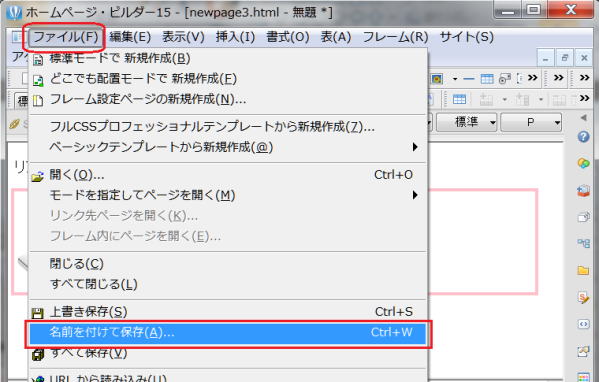
Task: Choose ベーシックテンプレートから新規作成(@)
Action: pos(228,147)
